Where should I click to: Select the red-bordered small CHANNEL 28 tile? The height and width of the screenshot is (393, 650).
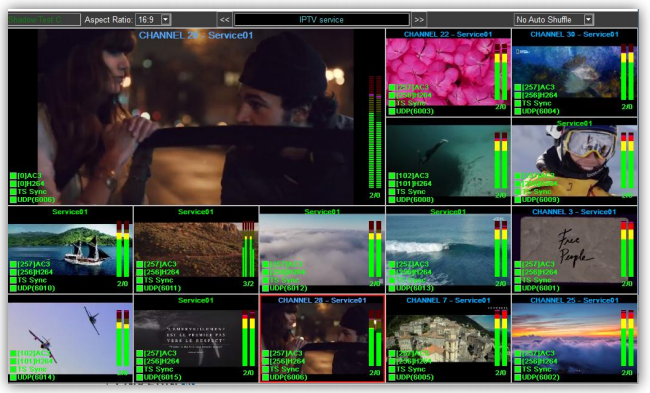click(322, 339)
